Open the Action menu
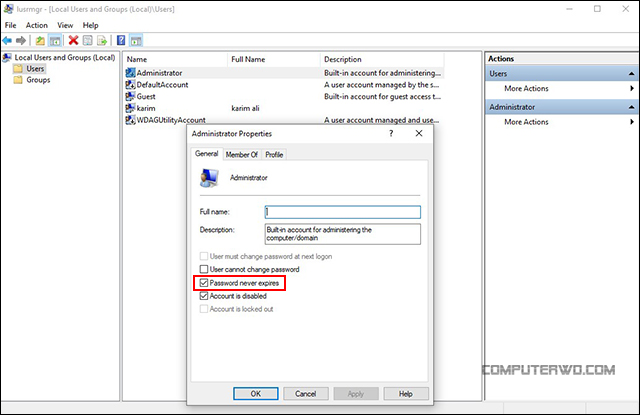This screenshot has height=415, width=640. (x=36, y=24)
